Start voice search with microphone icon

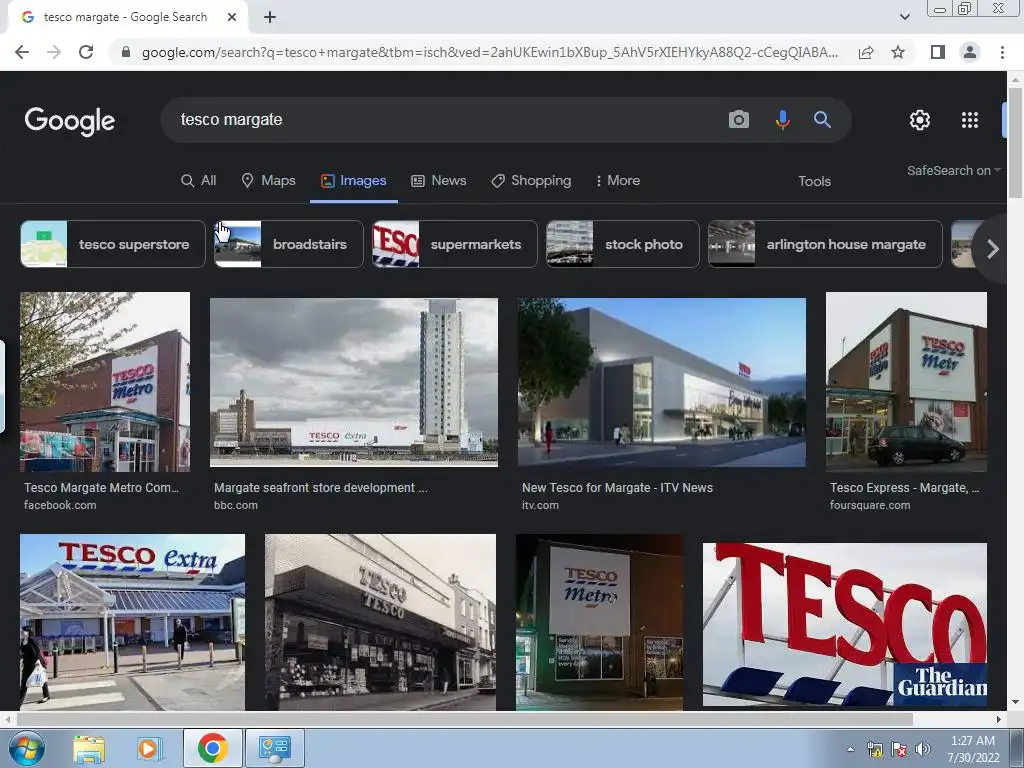click(x=782, y=120)
